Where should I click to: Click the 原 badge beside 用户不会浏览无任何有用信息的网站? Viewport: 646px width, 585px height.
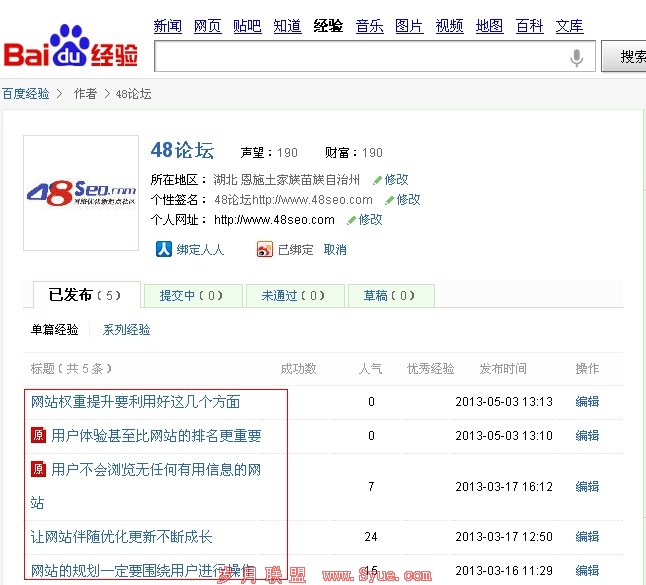[x=38, y=469]
